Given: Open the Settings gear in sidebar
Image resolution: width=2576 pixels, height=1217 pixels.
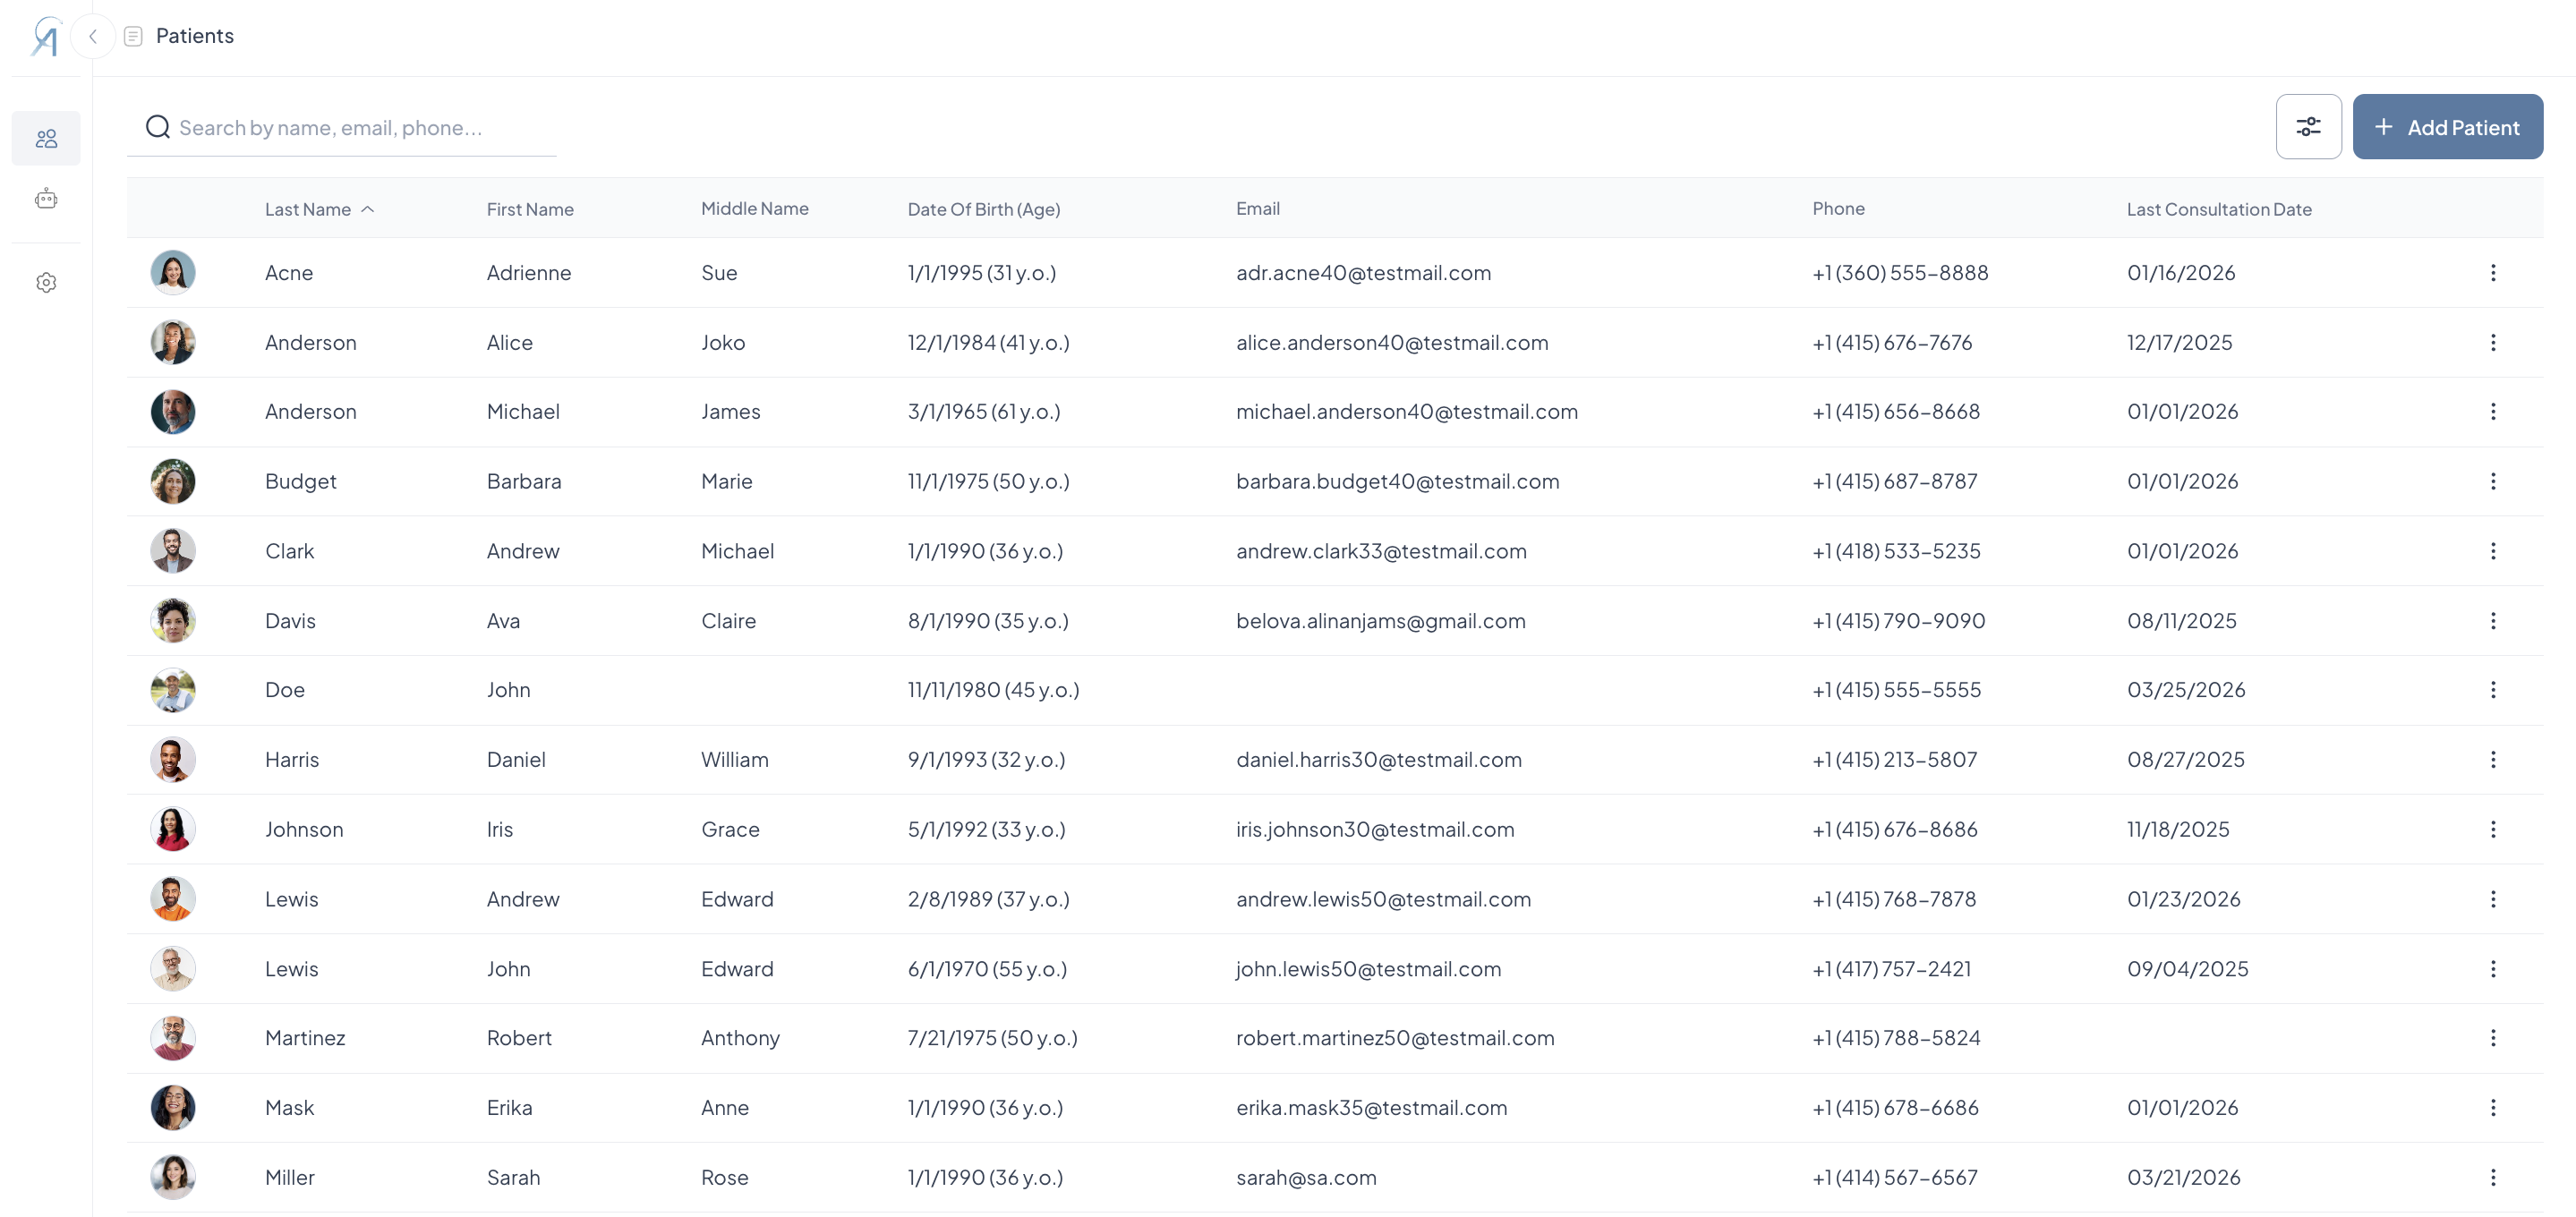Looking at the screenshot, I should click(x=46, y=283).
